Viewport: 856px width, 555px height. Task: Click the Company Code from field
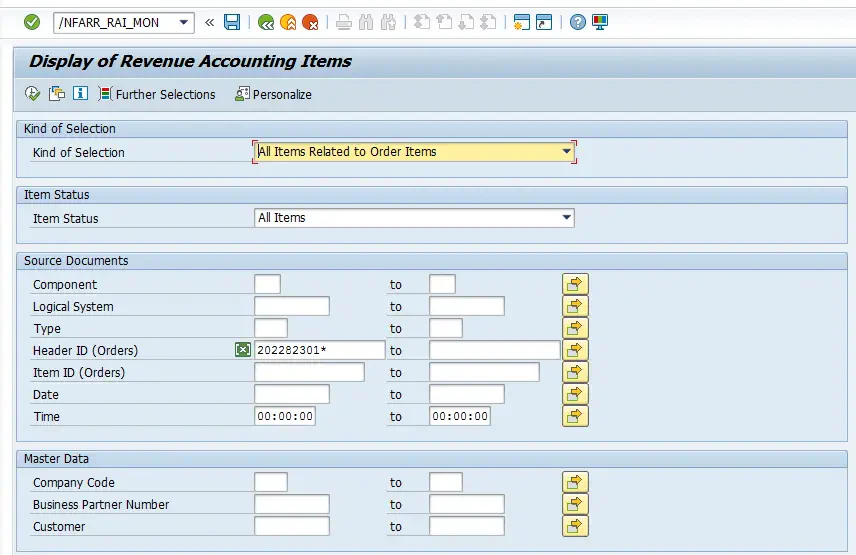tap(271, 482)
